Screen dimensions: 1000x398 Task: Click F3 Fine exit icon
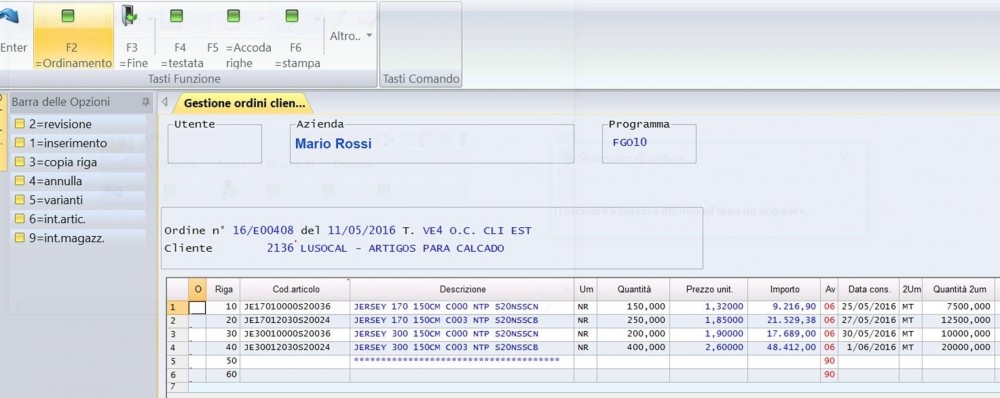[x=129, y=15]
